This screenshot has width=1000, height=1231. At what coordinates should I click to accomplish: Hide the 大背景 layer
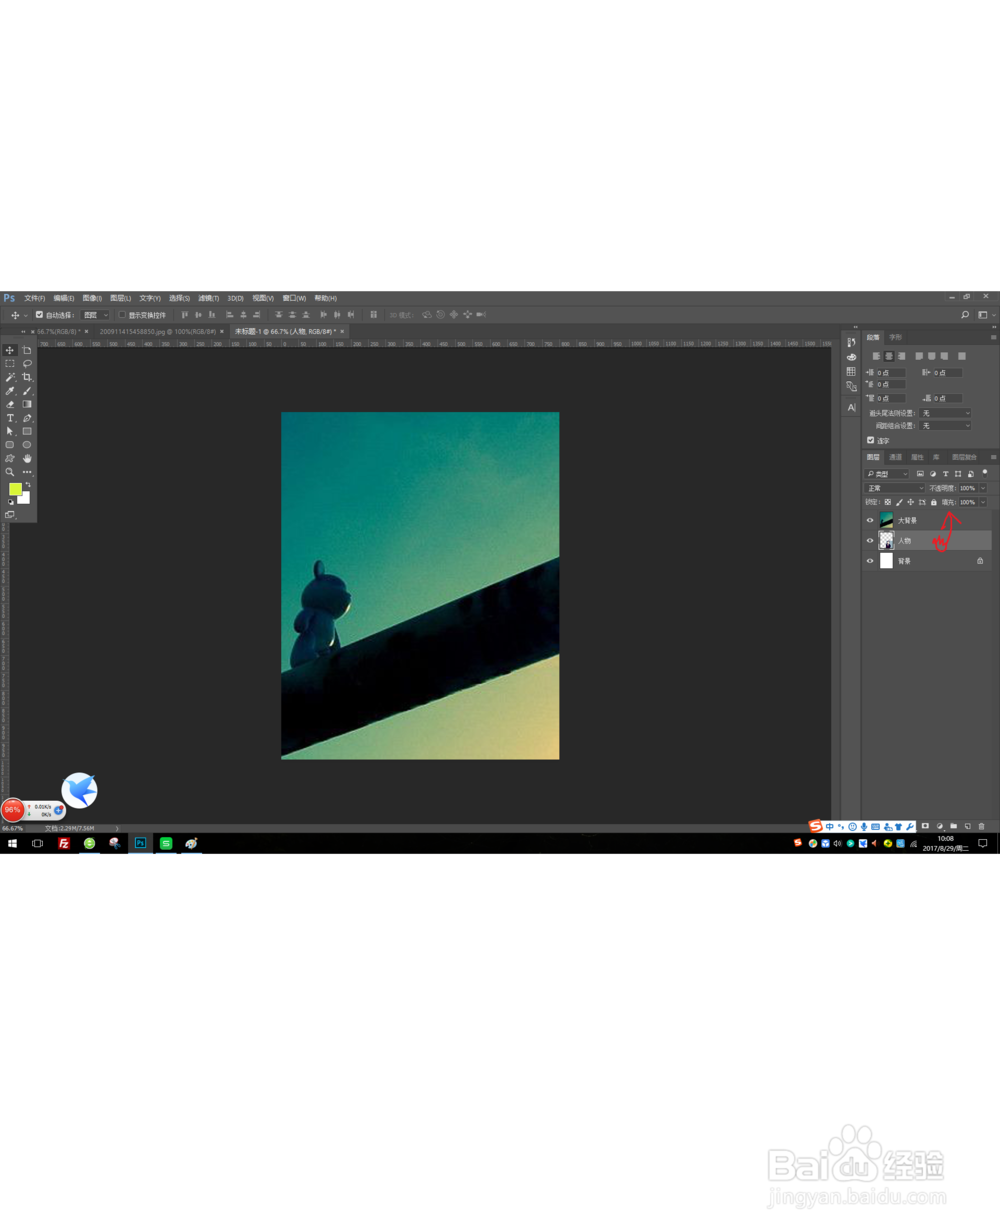[870, 520]
